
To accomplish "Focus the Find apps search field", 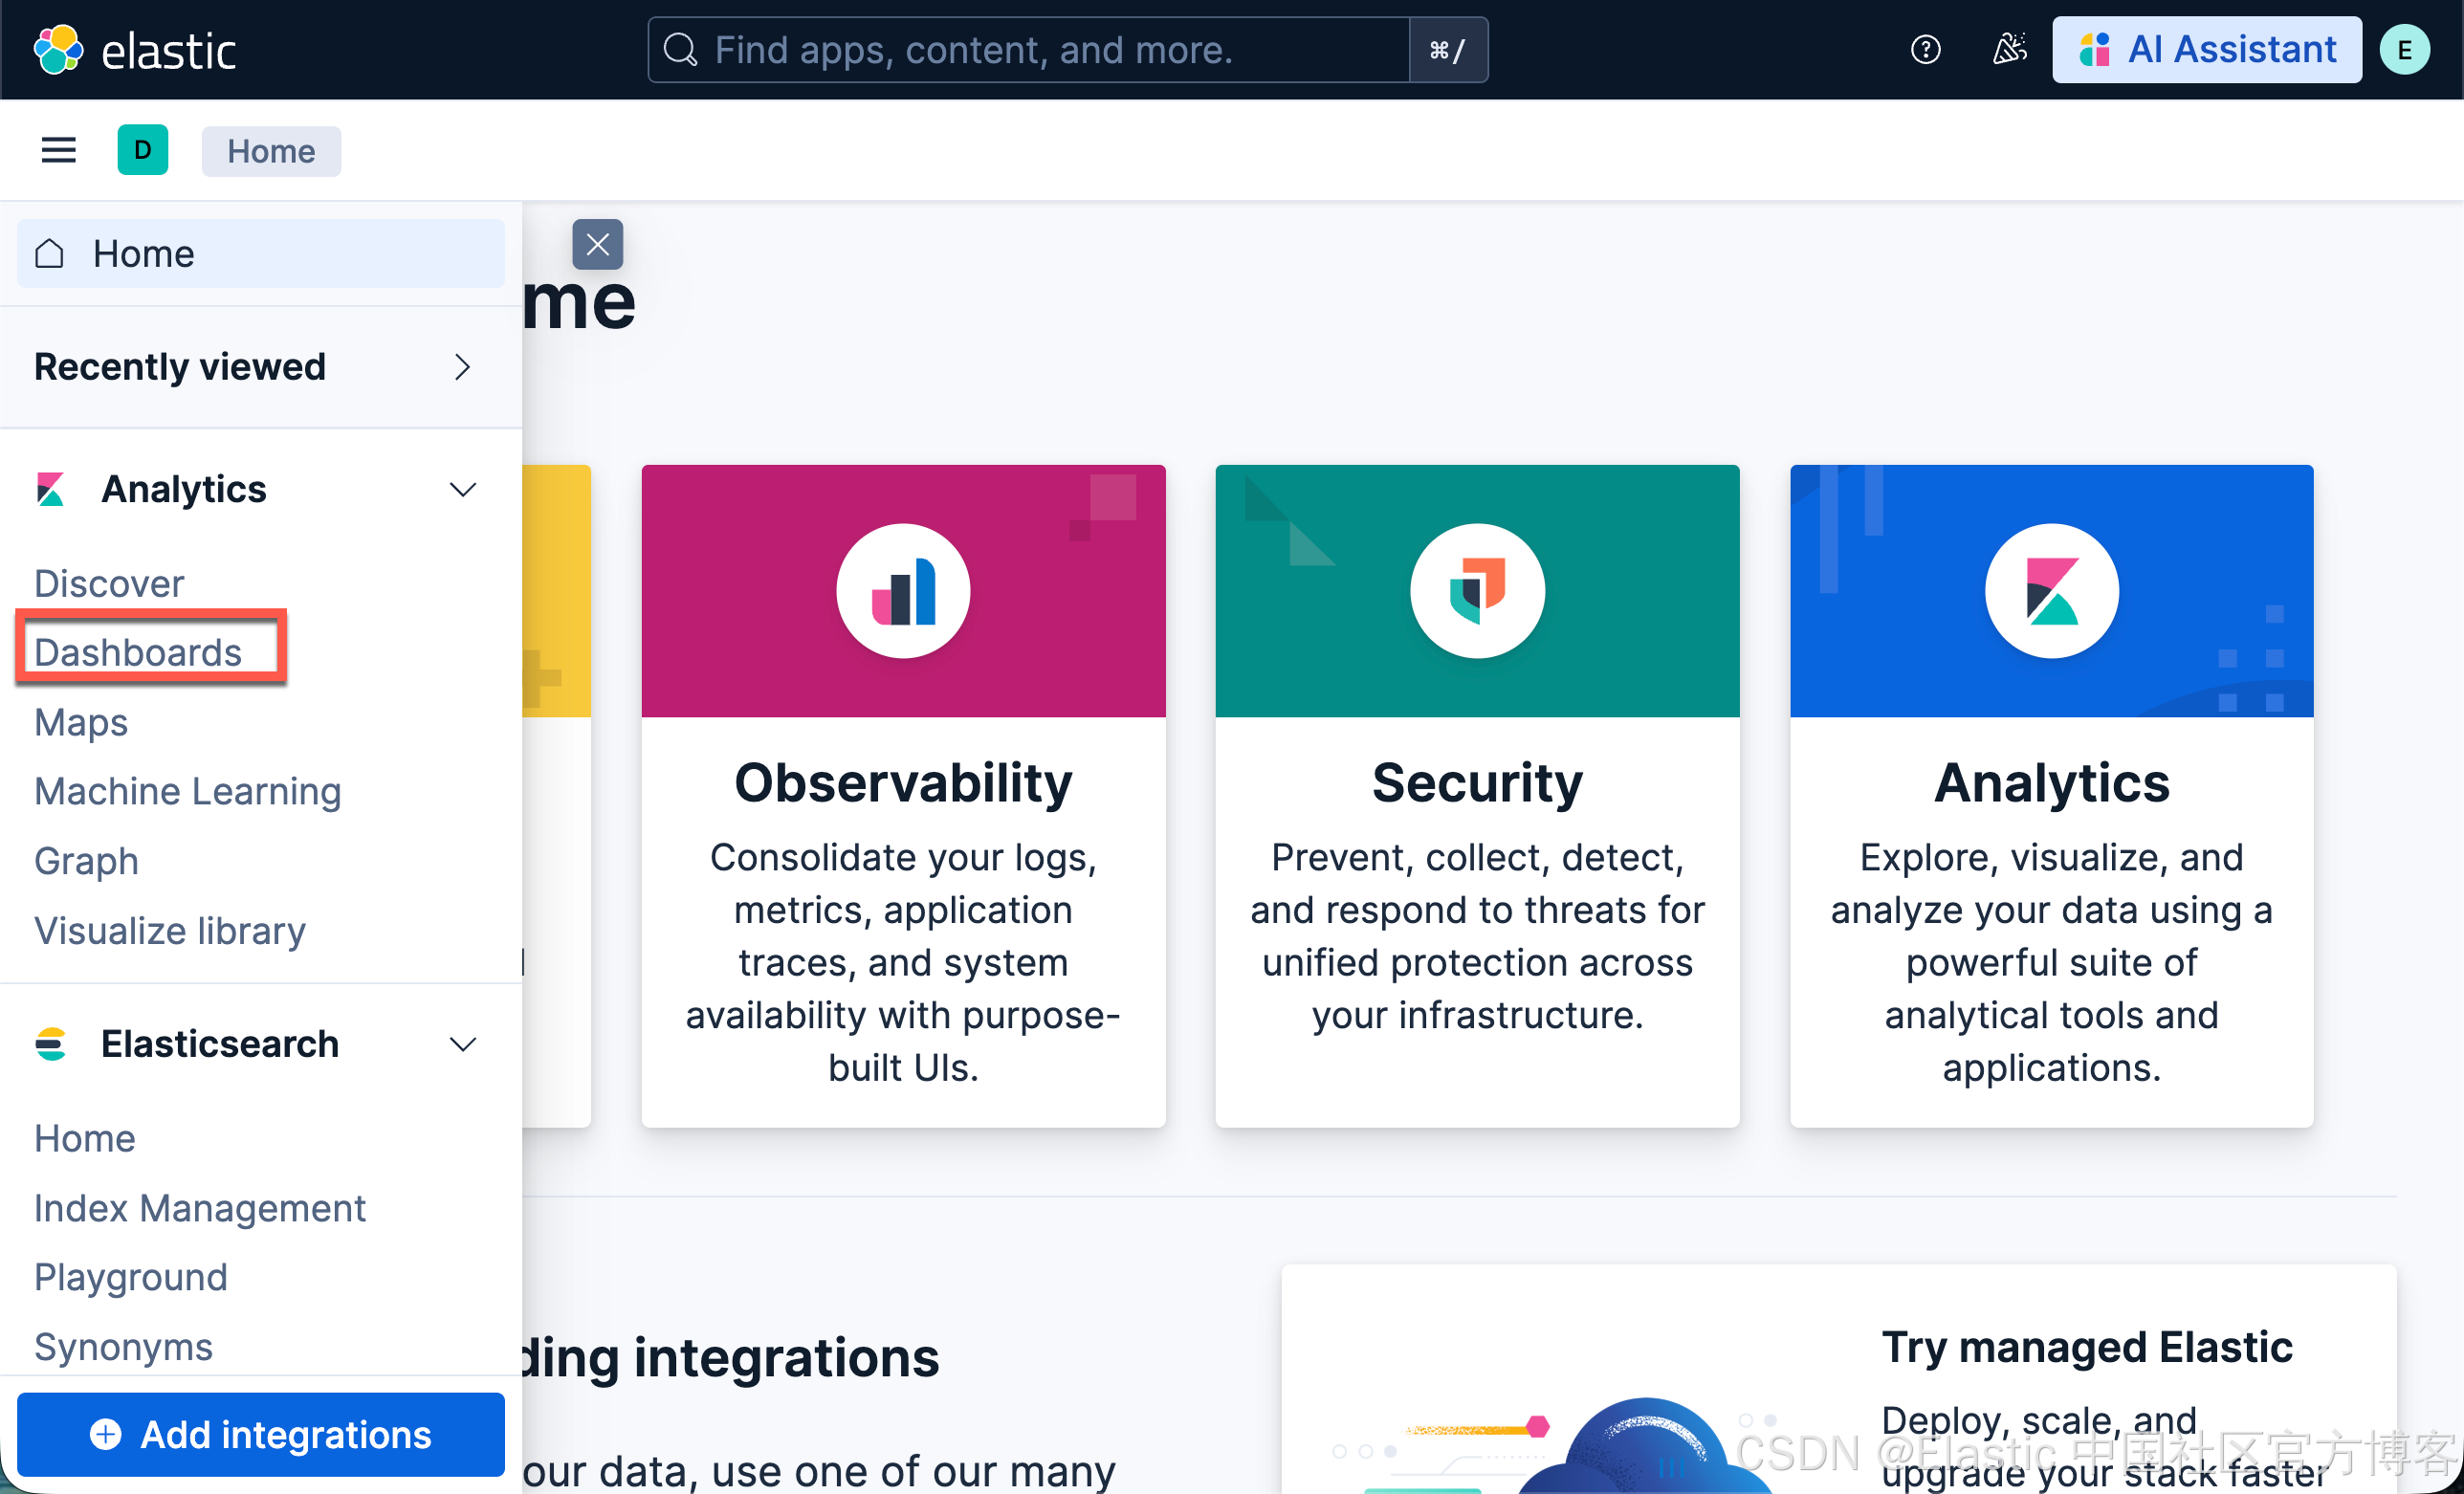I will pos(1030,50).
